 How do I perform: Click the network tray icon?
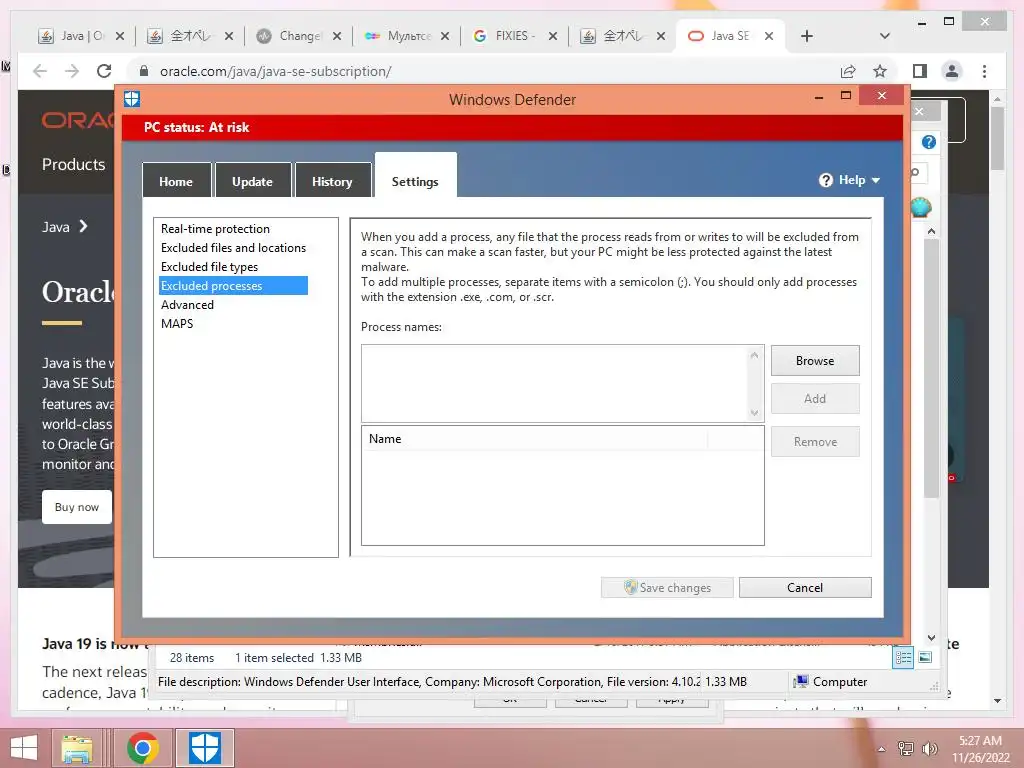(906, 748)
